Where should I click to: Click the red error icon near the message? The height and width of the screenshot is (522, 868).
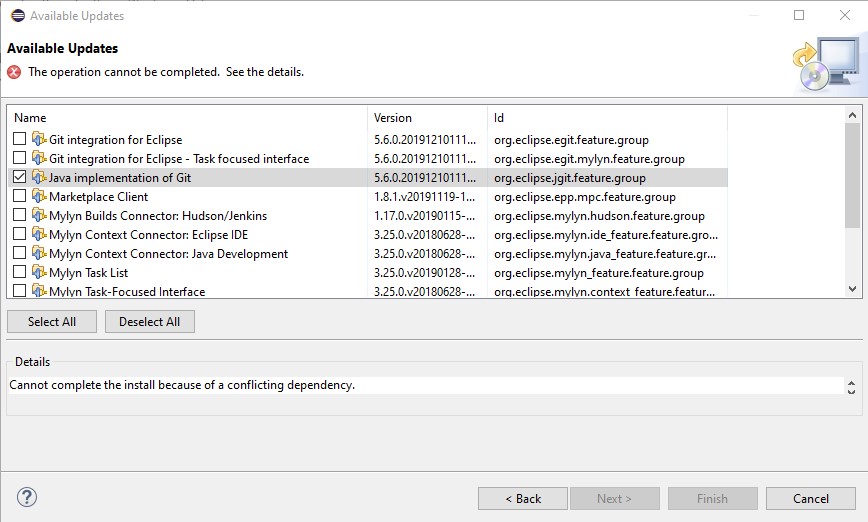(14, 72)
